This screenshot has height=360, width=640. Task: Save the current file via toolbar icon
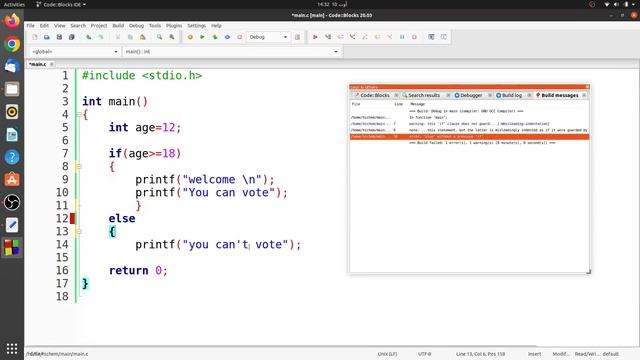59,37
